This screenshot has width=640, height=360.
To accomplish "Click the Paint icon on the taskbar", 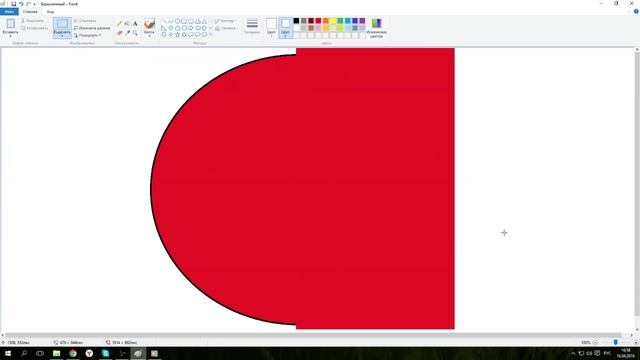I will click(138, 353).
